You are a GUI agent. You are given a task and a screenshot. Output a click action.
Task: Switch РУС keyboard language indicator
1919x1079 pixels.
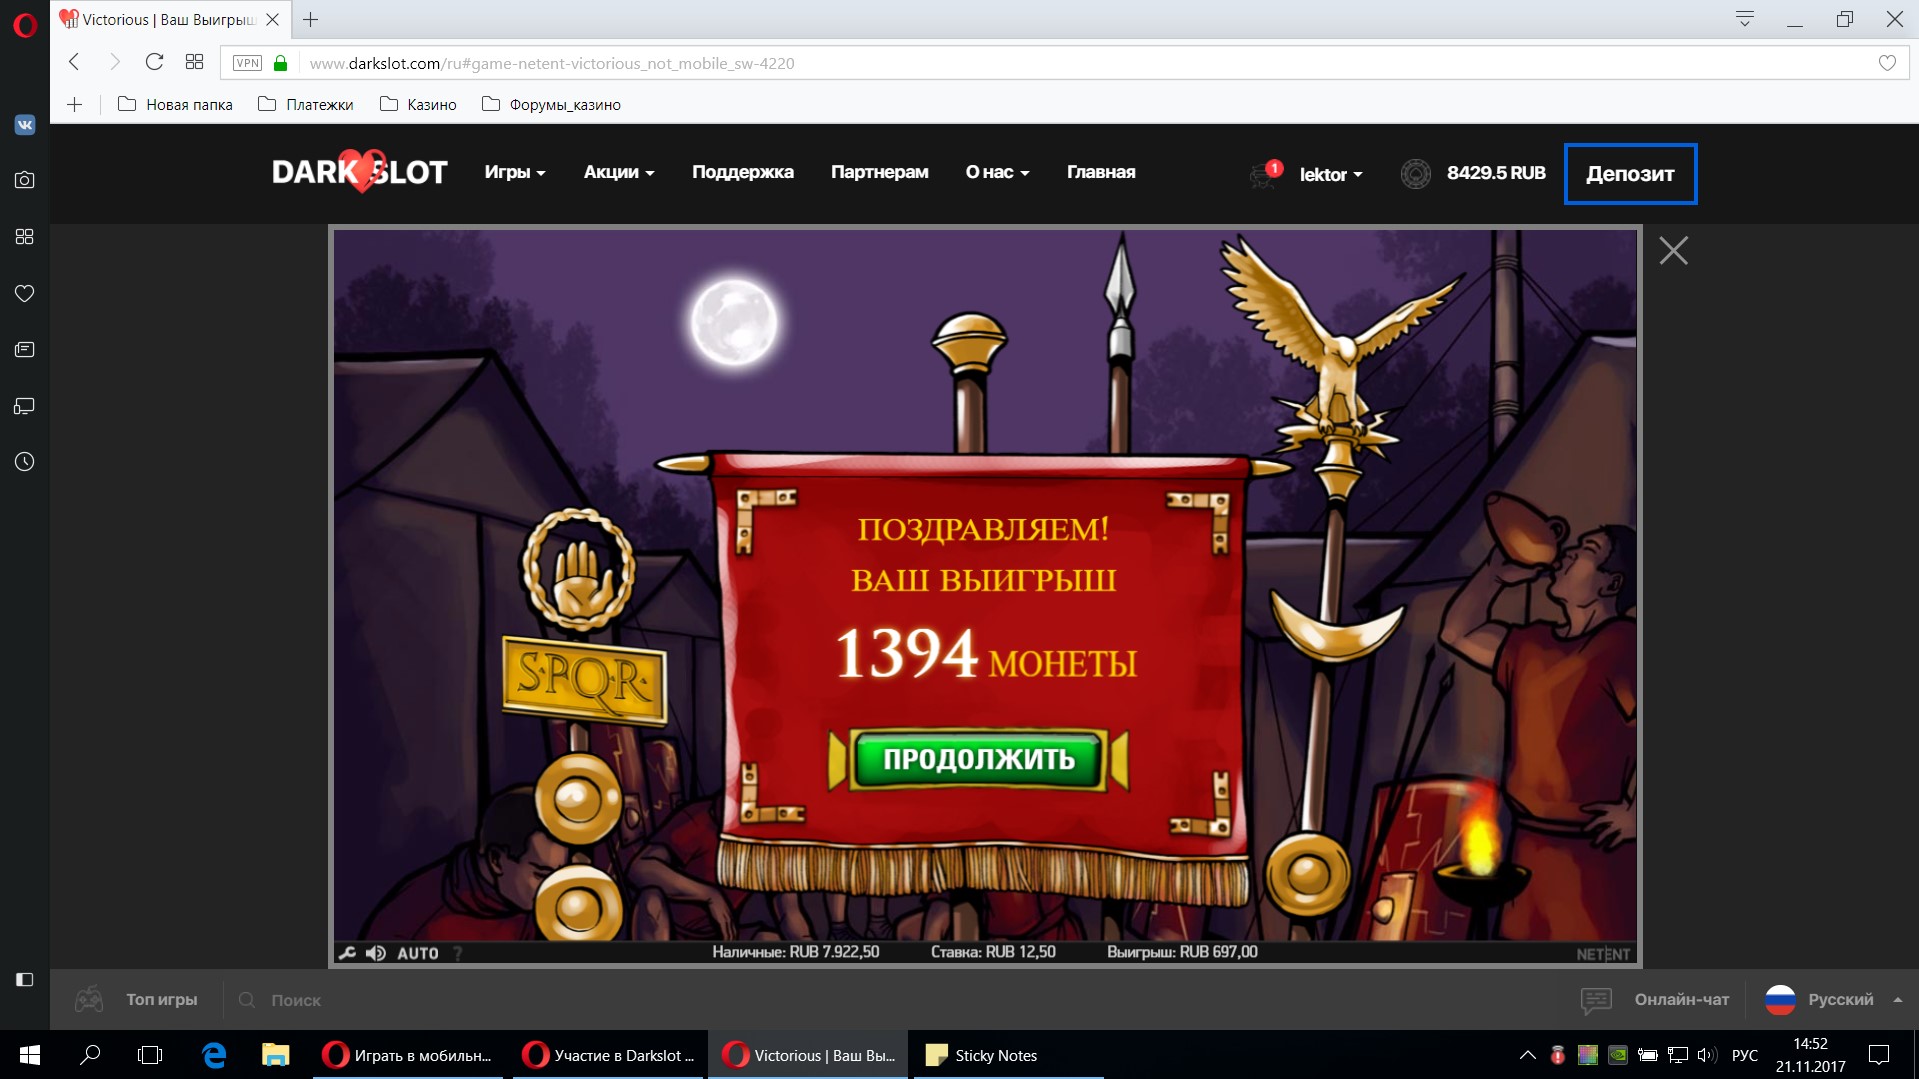click(x=1745, y=1055)
